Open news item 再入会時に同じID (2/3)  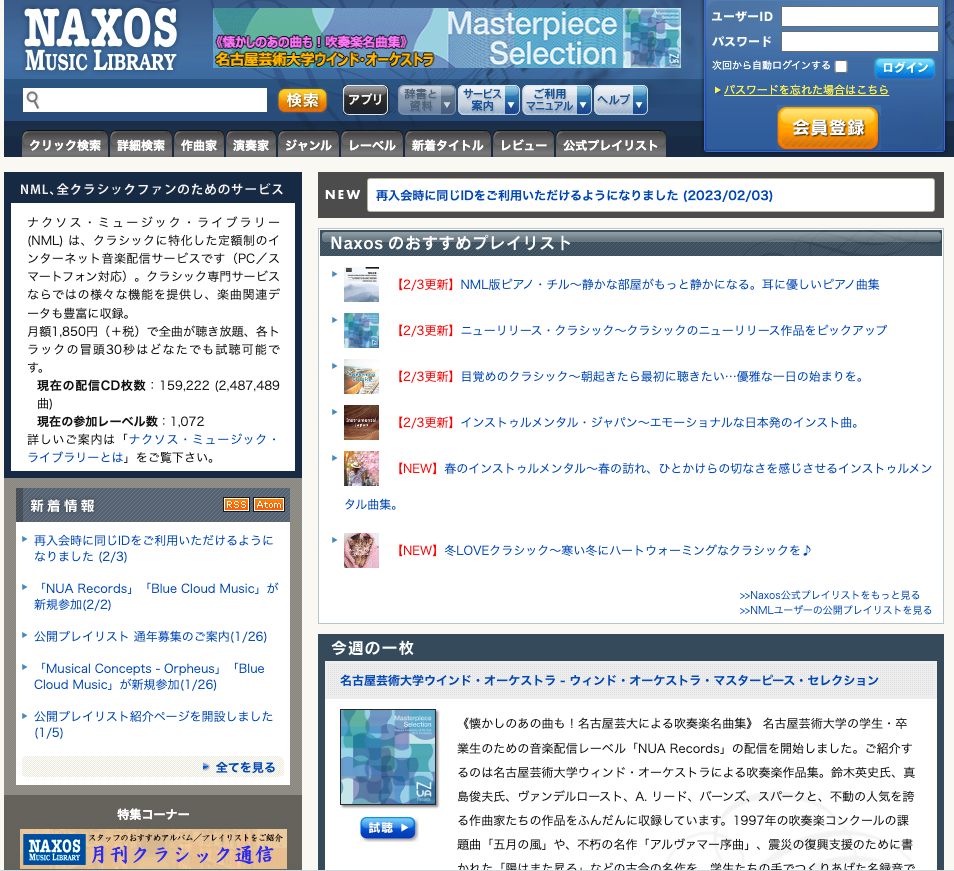coord(153,548)
